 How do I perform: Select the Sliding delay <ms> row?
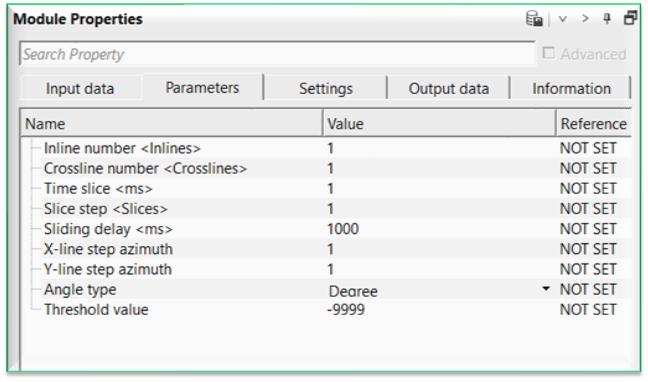click(x=326, y=229)
